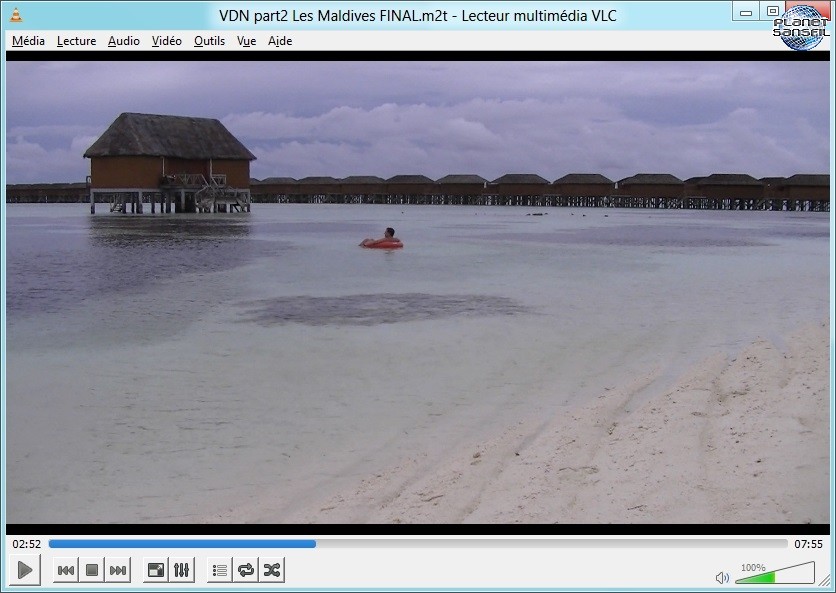Toggle loop repeat mode
Viewport: 836px width, 593px height.
(x=246, y=570)
